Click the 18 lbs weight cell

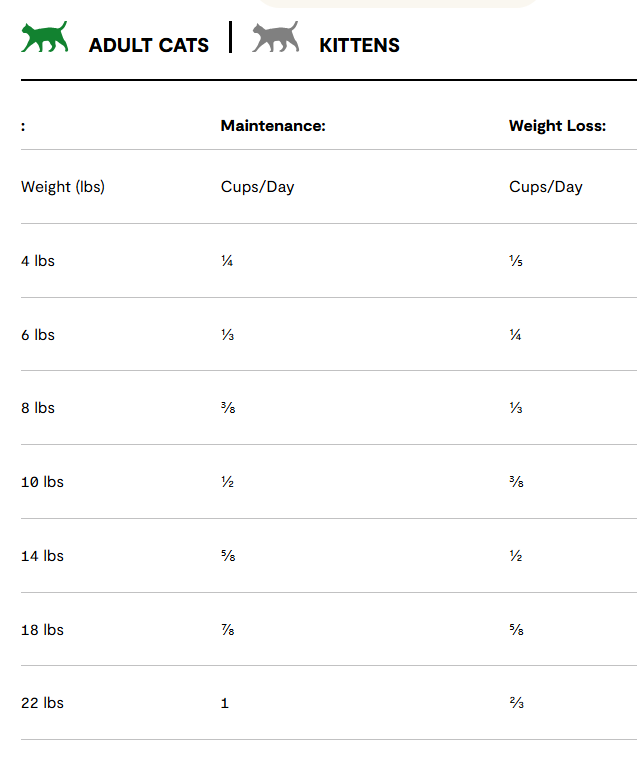[42, 630]
